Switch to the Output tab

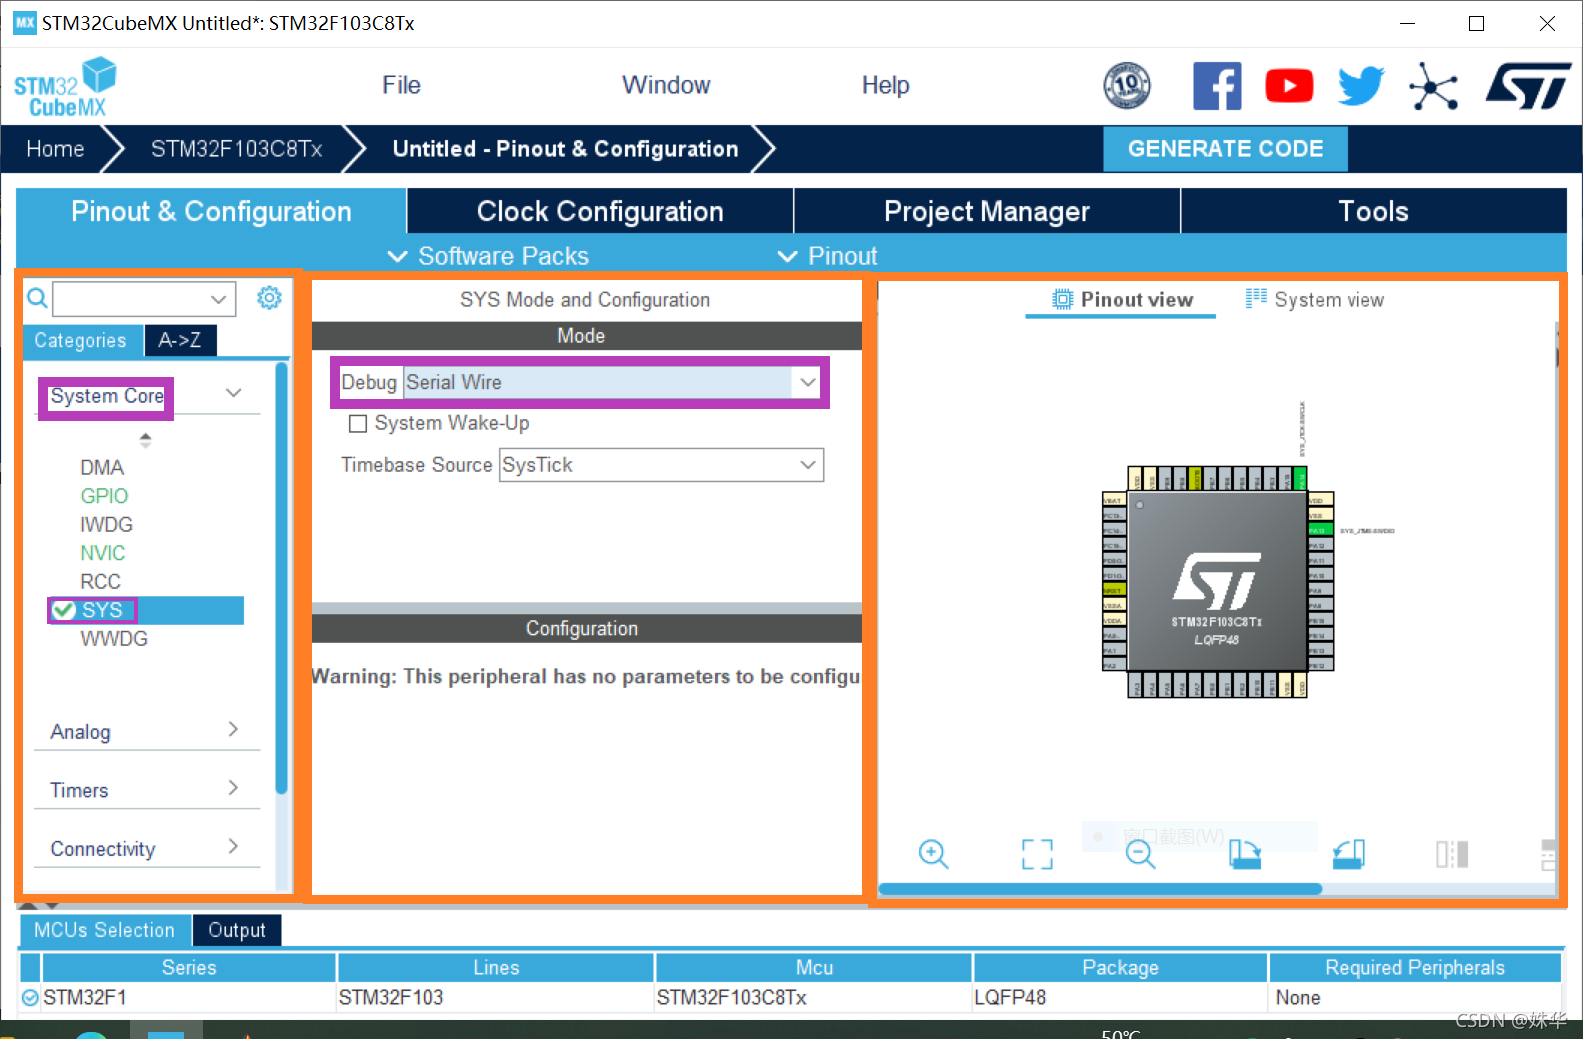[237, 930]
